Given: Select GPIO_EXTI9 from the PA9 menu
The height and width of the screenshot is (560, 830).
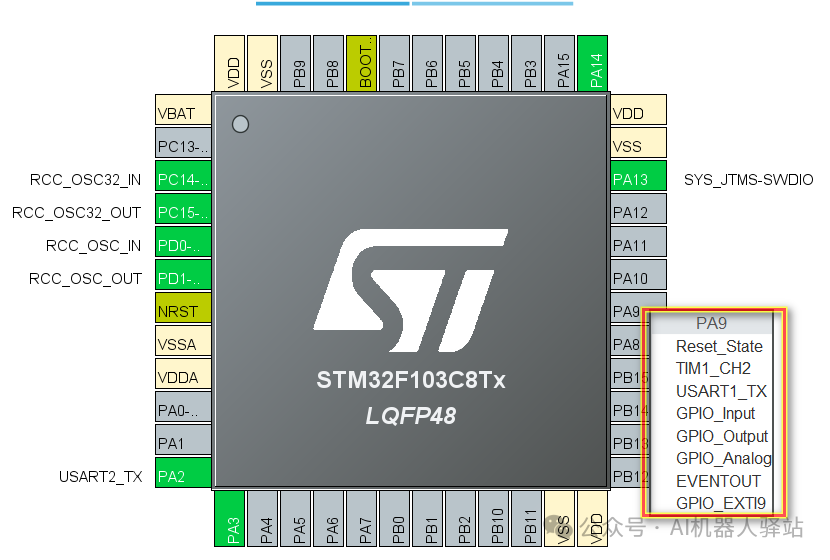Looking at the screenshot, I should click(x=720, y=503).
